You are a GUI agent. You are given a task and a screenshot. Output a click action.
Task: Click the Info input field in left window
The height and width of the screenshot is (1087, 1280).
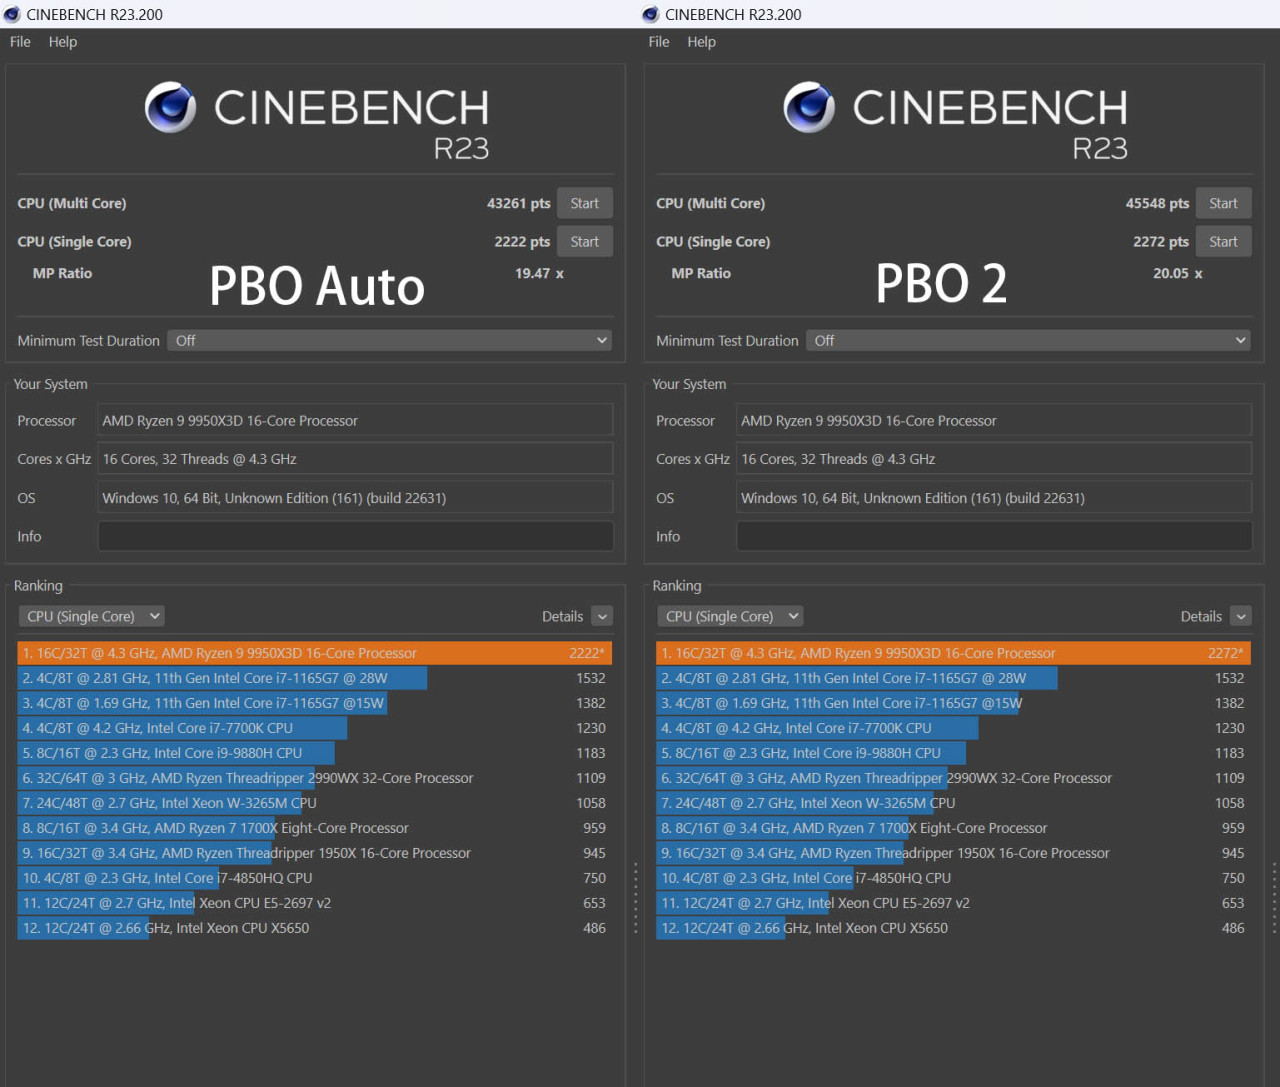click(355, 537)
